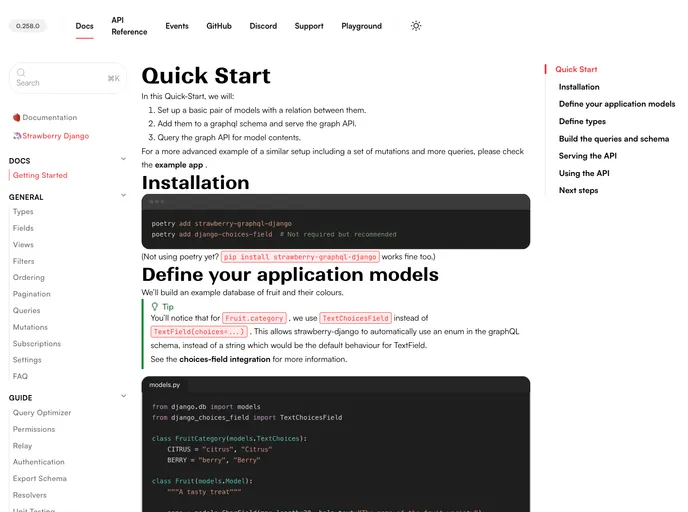Open the Authentication guide
Image resolution: width=688 pixels, height=512 pixels.
pyautogui.click(x=39, y=462)
